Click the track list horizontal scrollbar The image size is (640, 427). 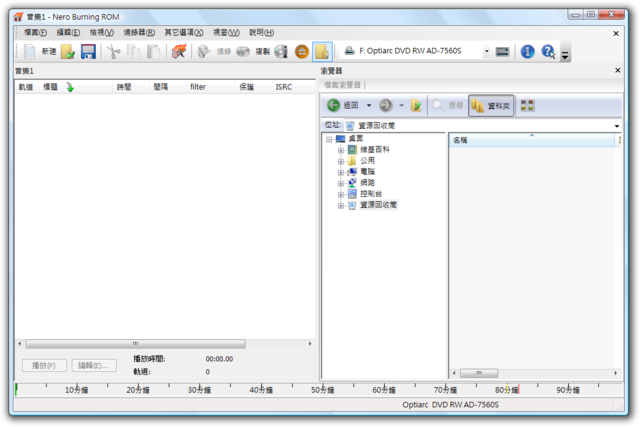(164, 344)
